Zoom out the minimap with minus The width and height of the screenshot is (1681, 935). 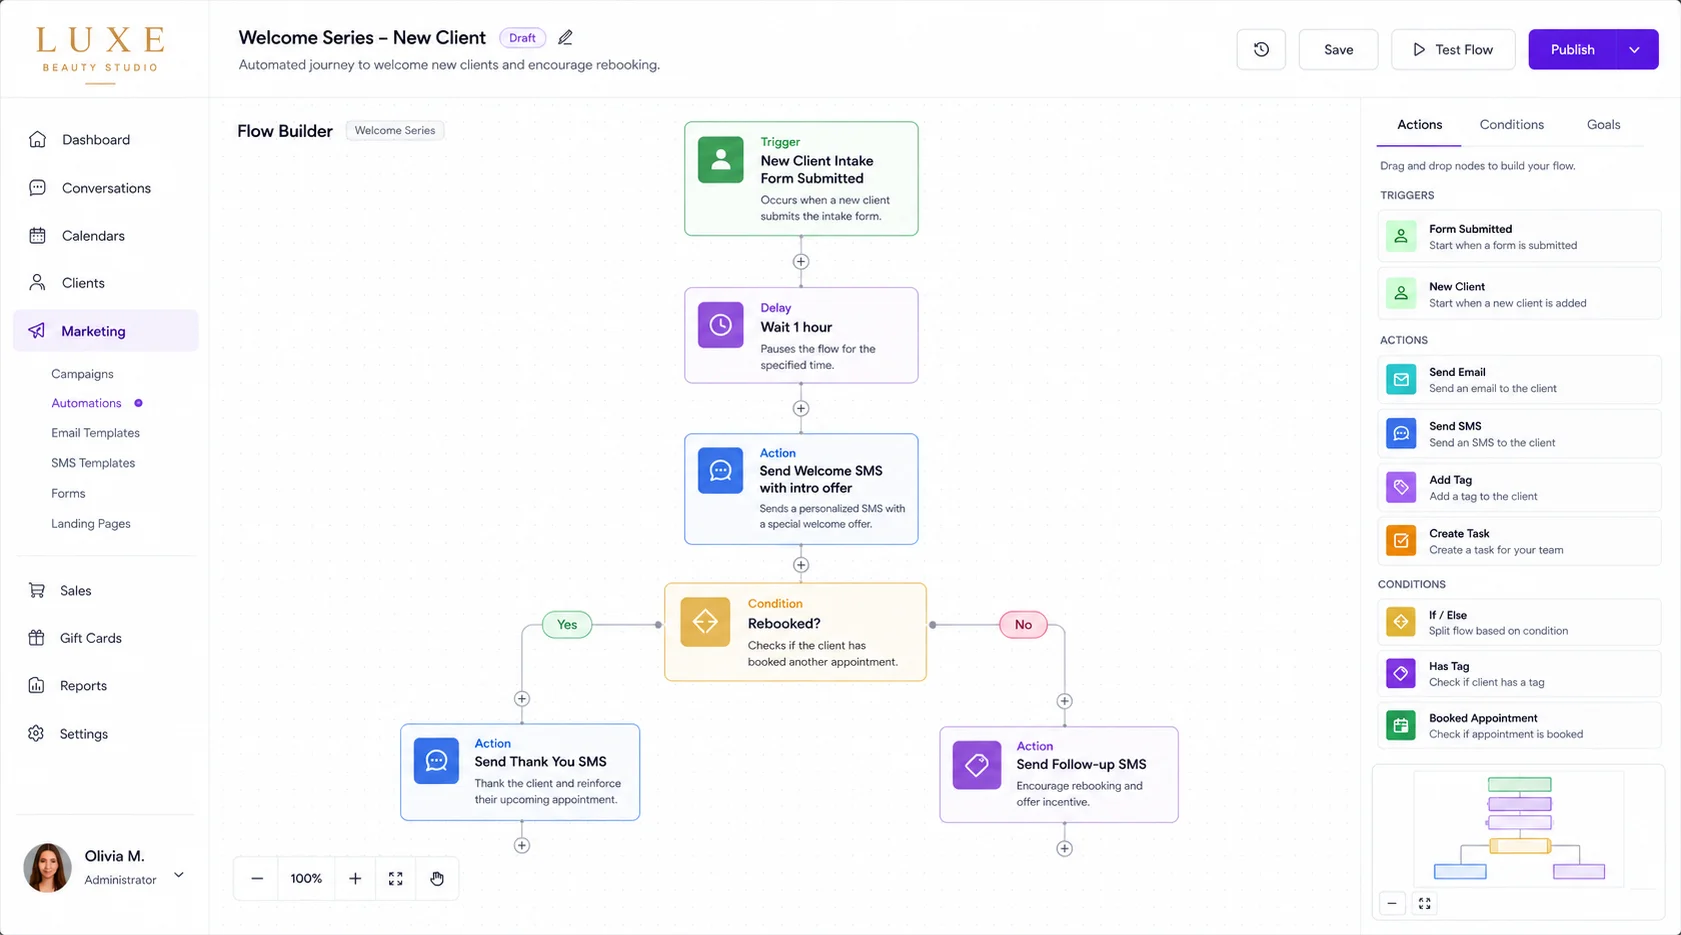pos(1392,904)
